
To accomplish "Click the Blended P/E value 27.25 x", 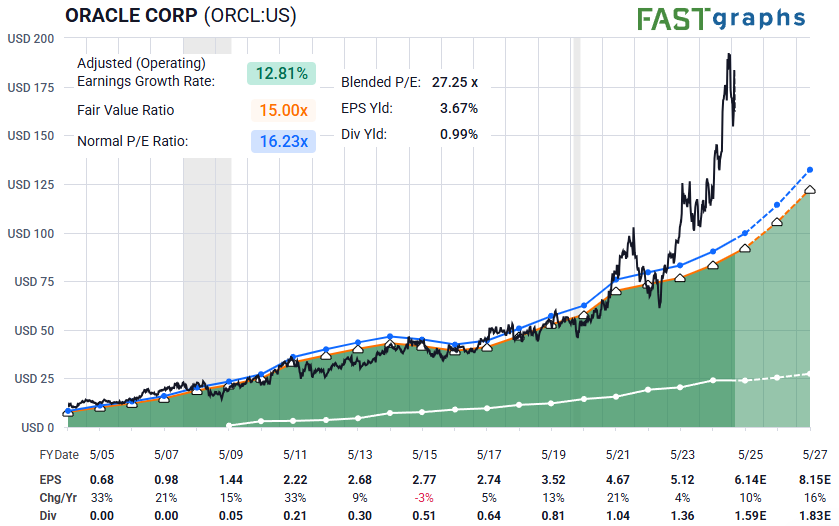I will pos(455,82).
